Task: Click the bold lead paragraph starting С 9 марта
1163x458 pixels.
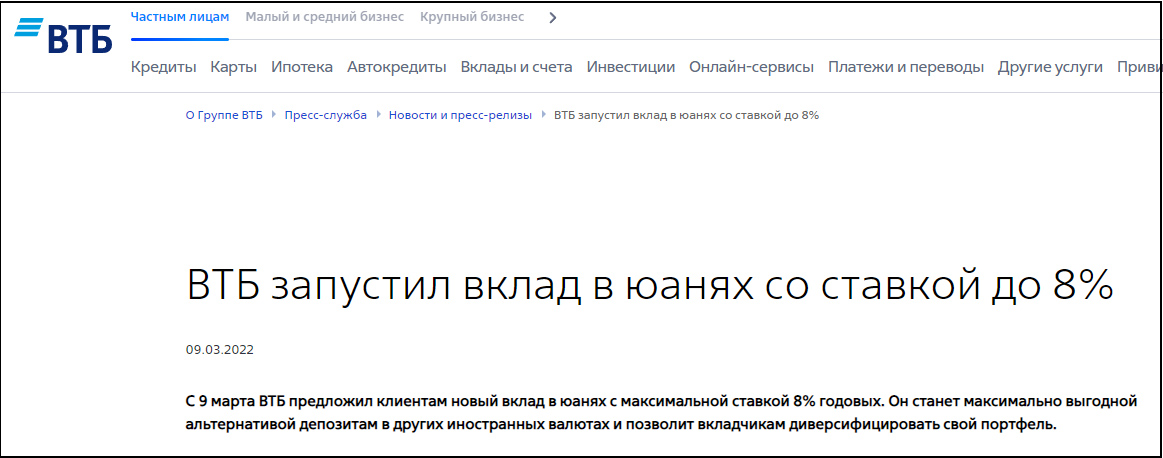Action: coord(661,415)
